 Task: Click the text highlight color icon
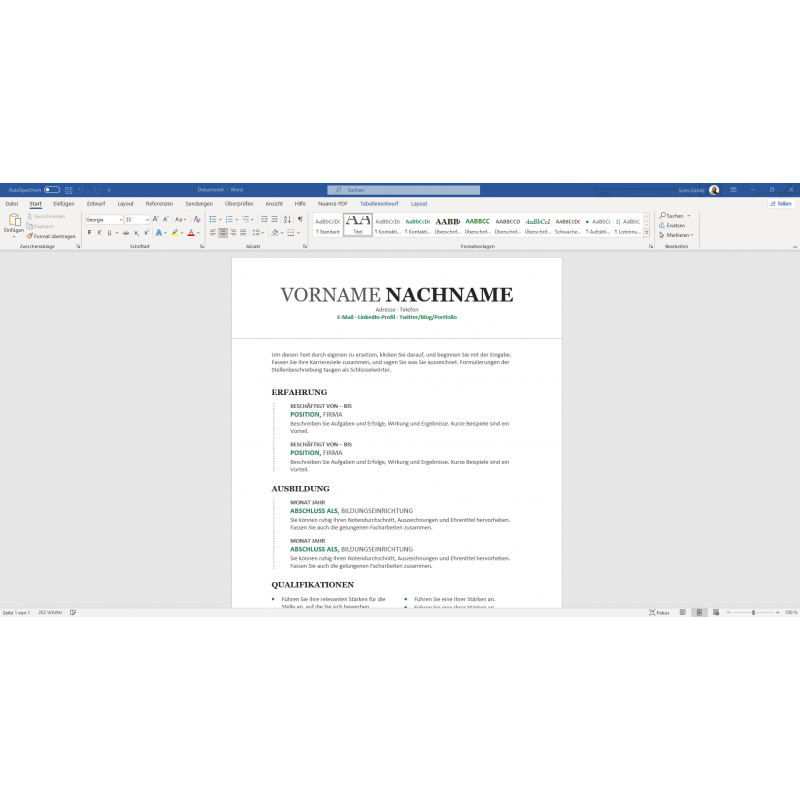(x=174, y=232)
